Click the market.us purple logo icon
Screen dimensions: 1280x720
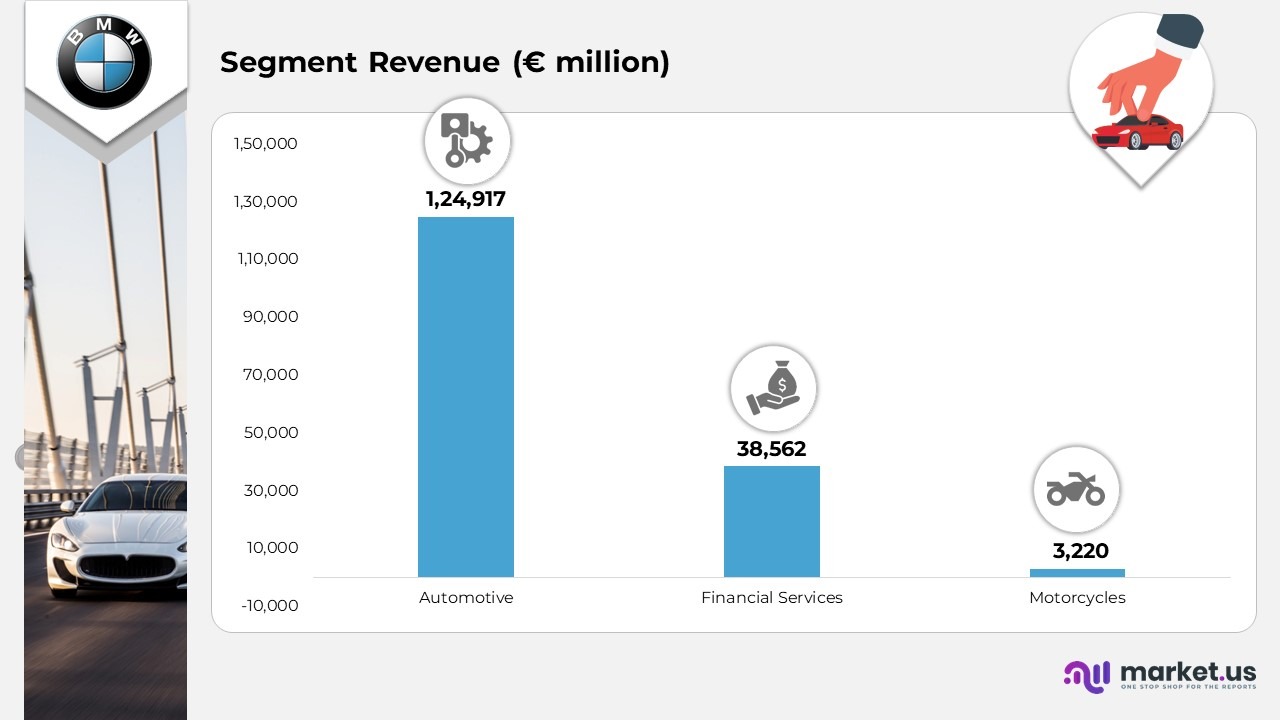(1087, 676)
